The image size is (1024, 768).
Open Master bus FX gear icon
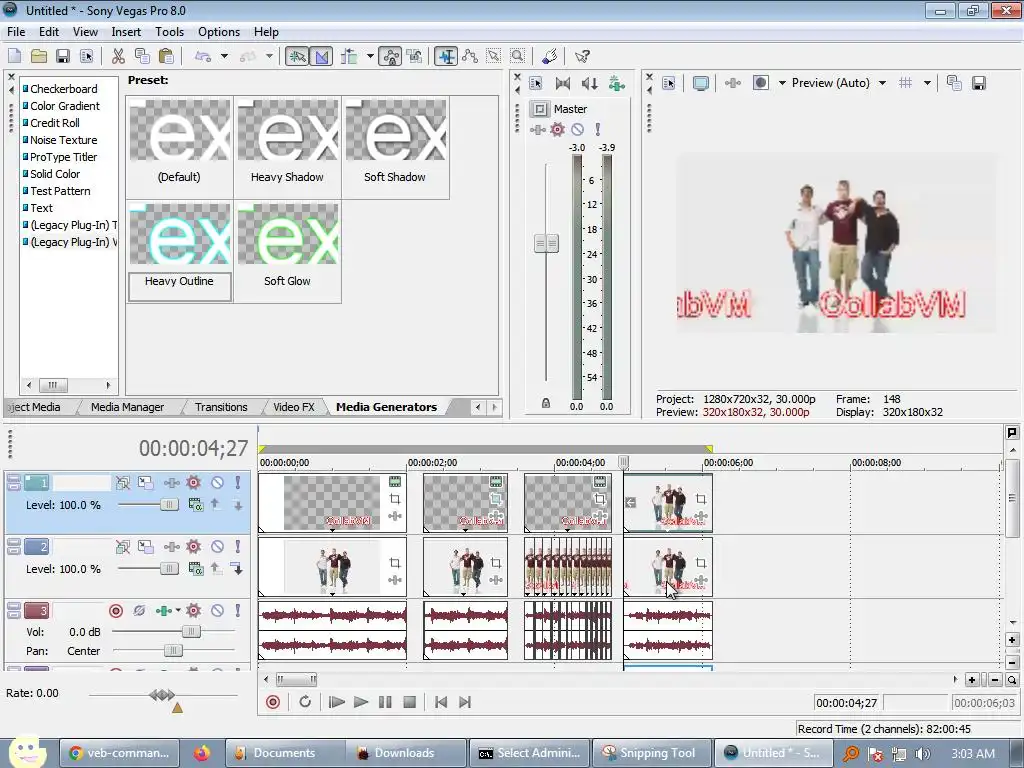click(x=557, y=129)
